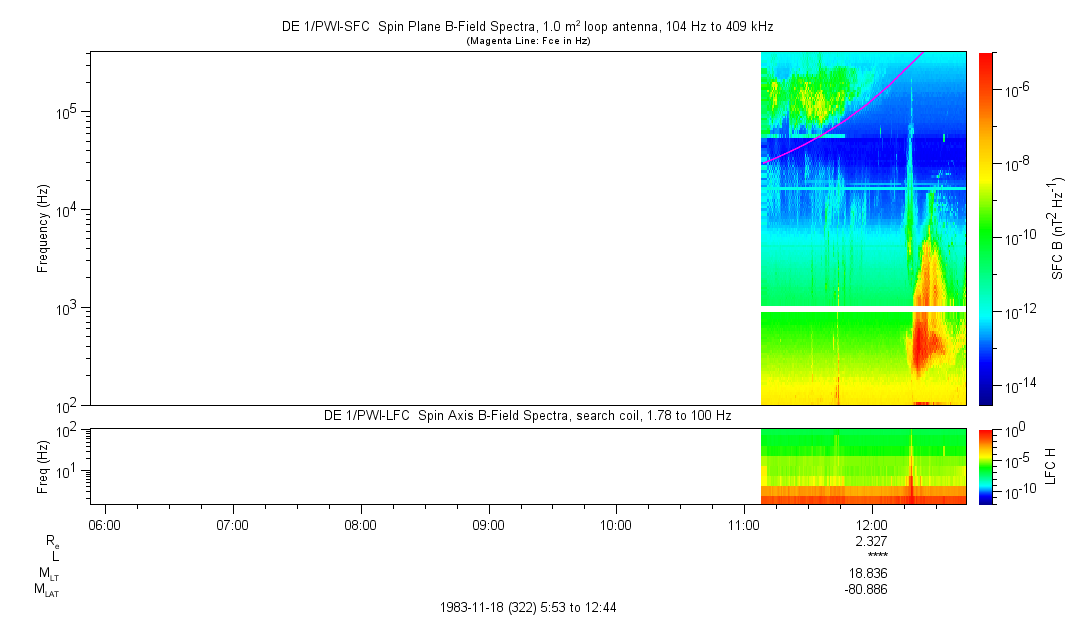1083x620 pixels.
Task: Click the date range text below the plot
Action: (534, 607)
